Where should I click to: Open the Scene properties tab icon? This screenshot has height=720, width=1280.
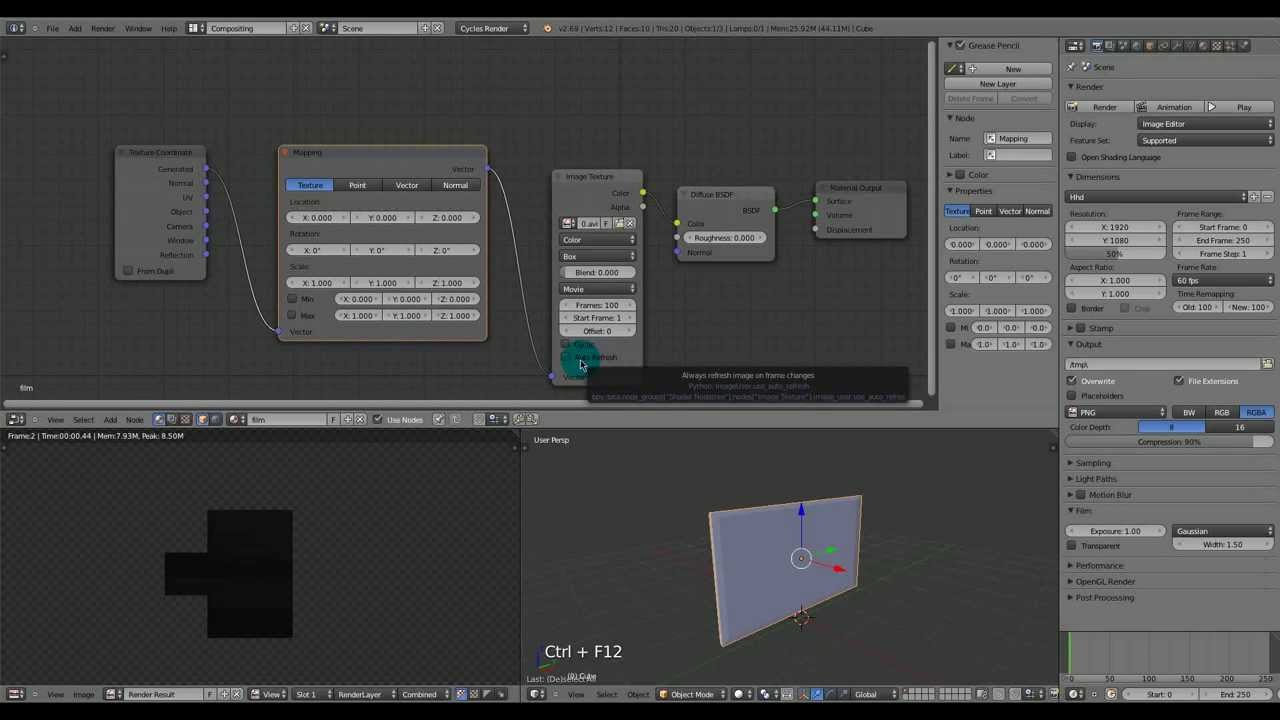[x=1123, y=46]
